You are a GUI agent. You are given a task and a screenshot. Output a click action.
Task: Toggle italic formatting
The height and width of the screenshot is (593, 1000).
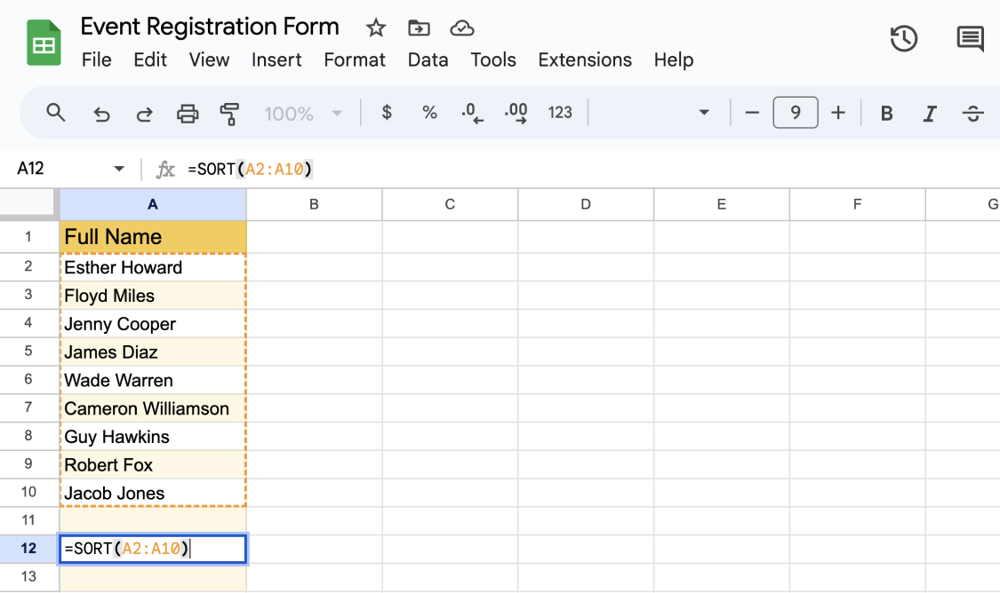point(930,113)
